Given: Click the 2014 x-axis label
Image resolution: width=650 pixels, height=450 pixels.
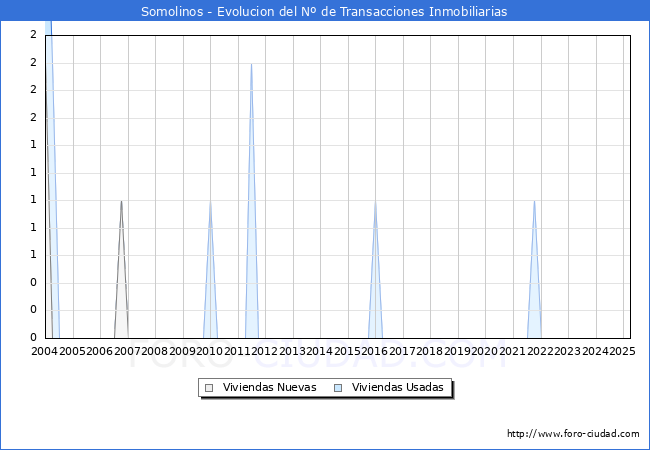Looking at the screenshot, I should point(319,351).
